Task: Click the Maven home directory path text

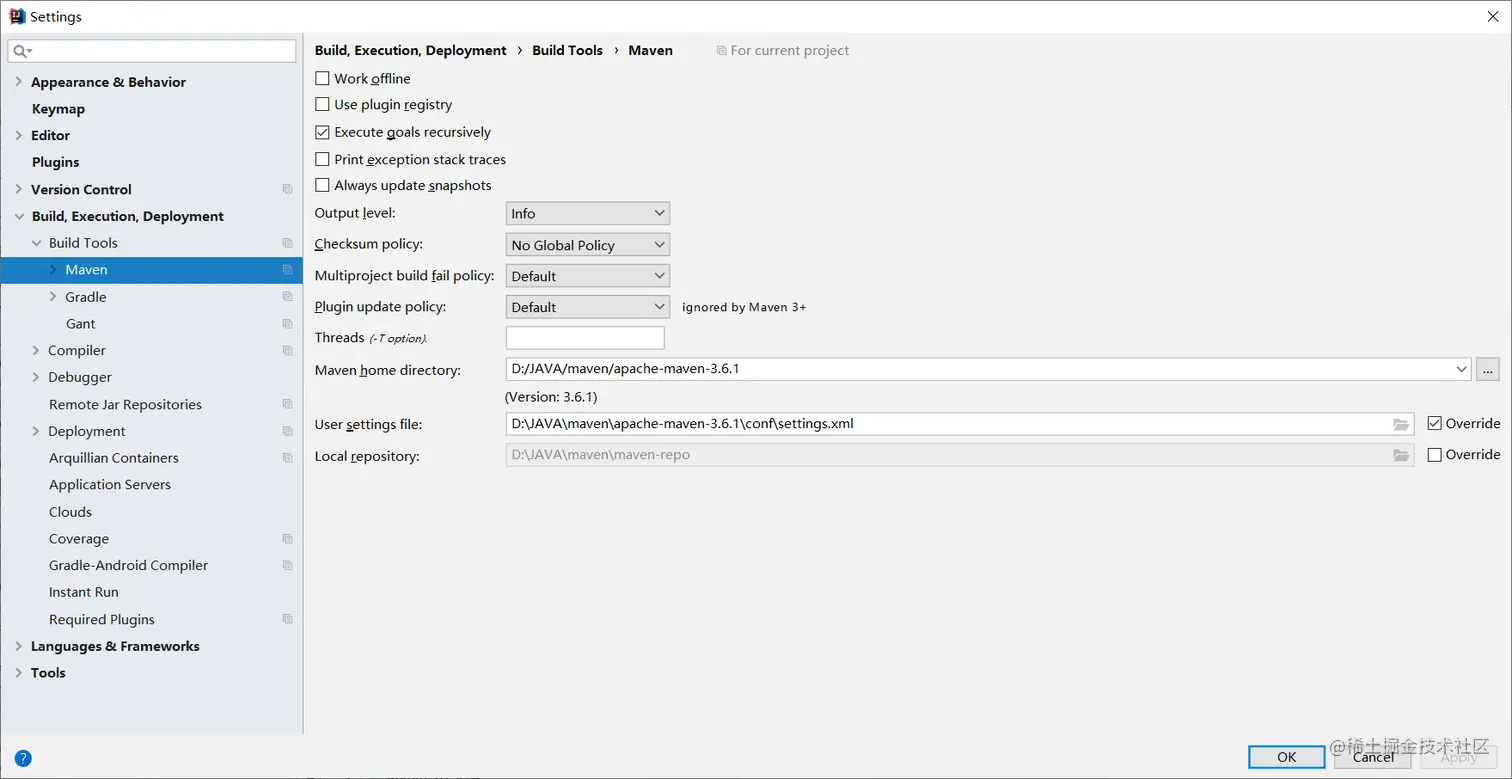Action: pos(625,369)
